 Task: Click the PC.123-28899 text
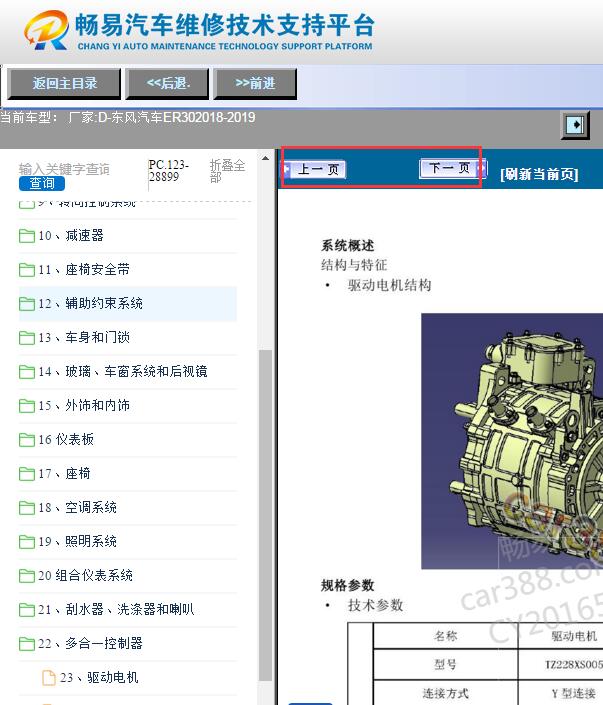coord(169,171)
